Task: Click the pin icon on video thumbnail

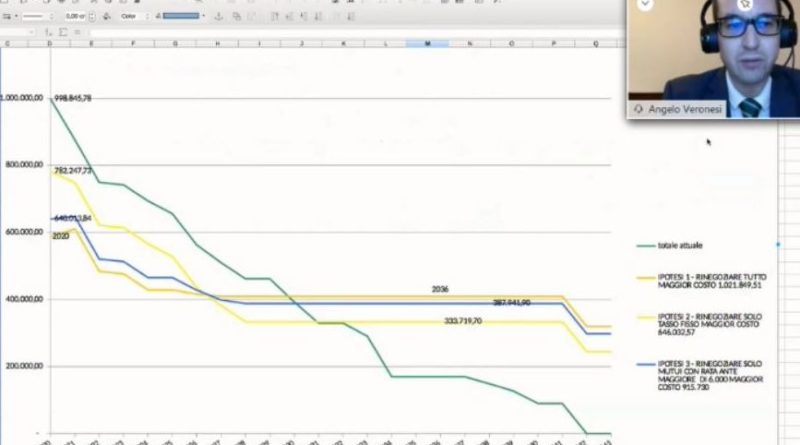Action: (x=746, y=5)
